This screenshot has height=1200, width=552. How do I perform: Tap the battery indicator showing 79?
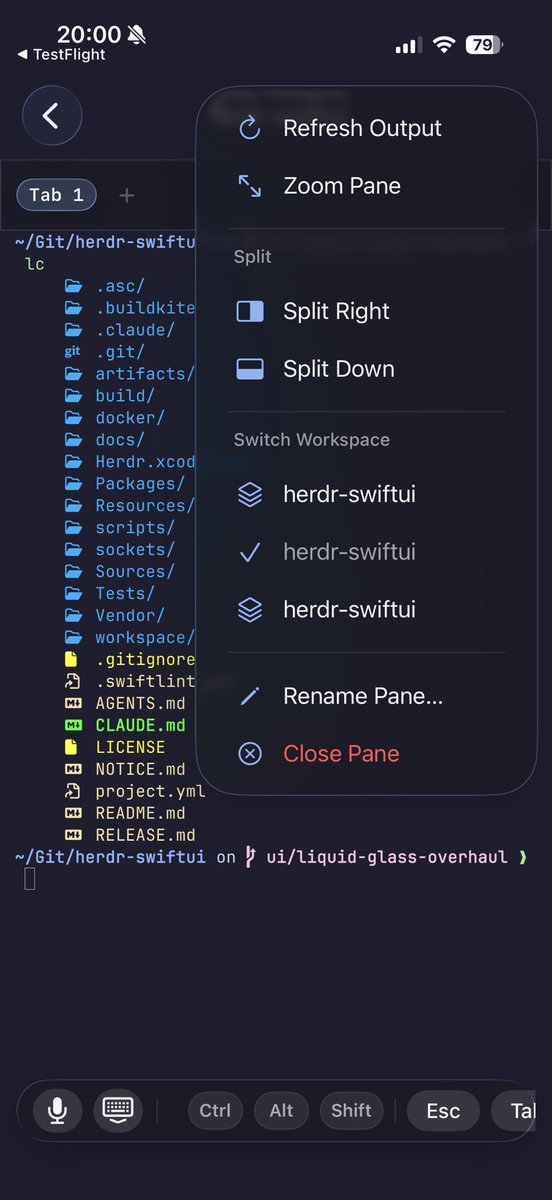click(486, 45)
